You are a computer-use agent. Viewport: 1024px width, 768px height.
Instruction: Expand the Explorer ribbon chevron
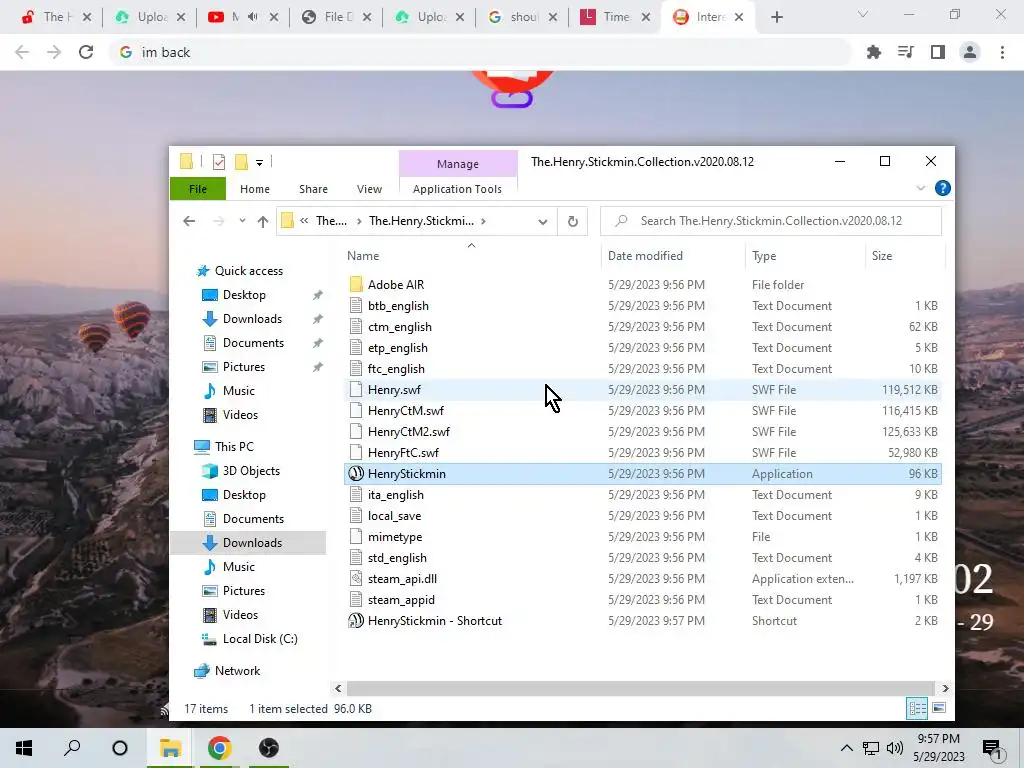[921, 188]
